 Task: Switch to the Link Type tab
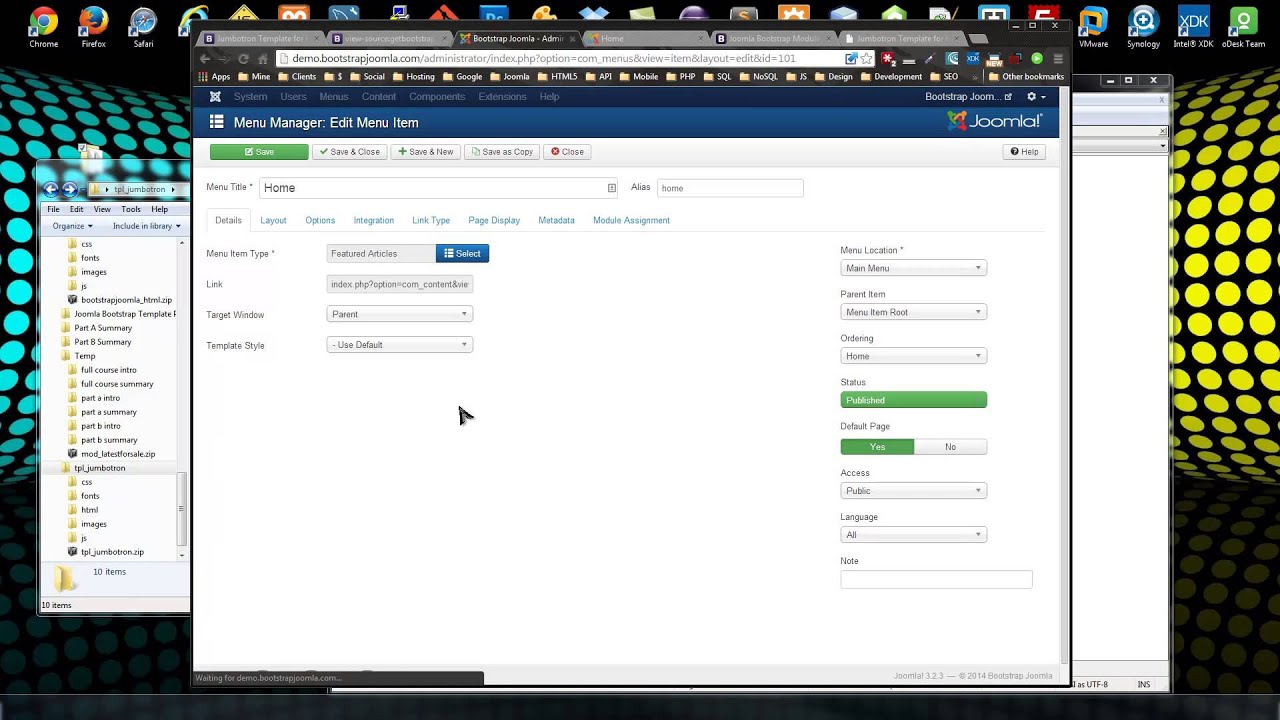click(x=431, y=220)
